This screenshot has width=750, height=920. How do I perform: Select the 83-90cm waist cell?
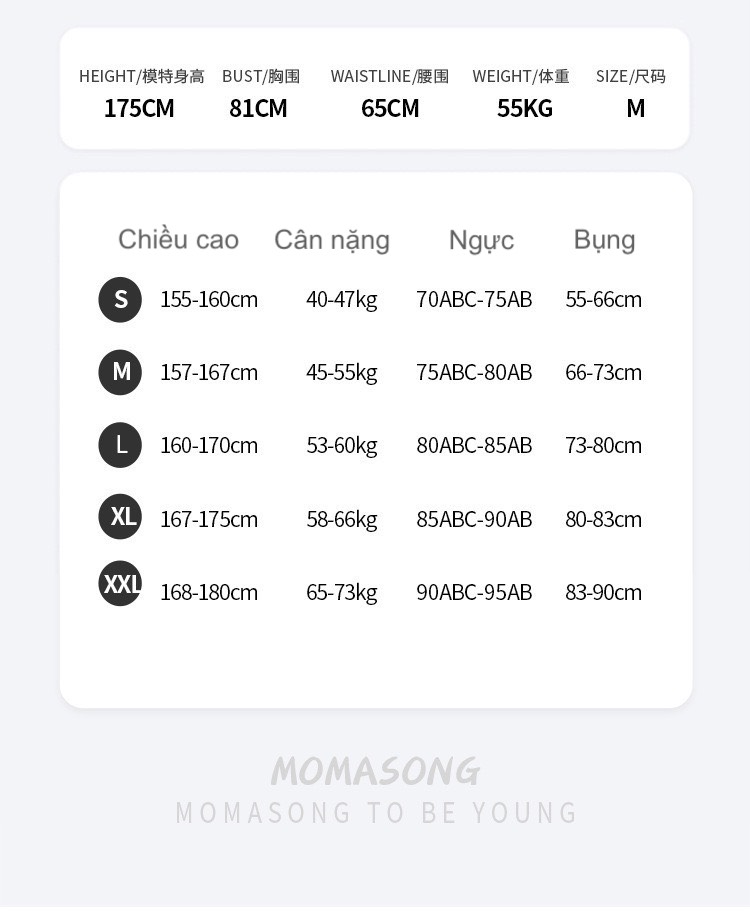point(603,592)
